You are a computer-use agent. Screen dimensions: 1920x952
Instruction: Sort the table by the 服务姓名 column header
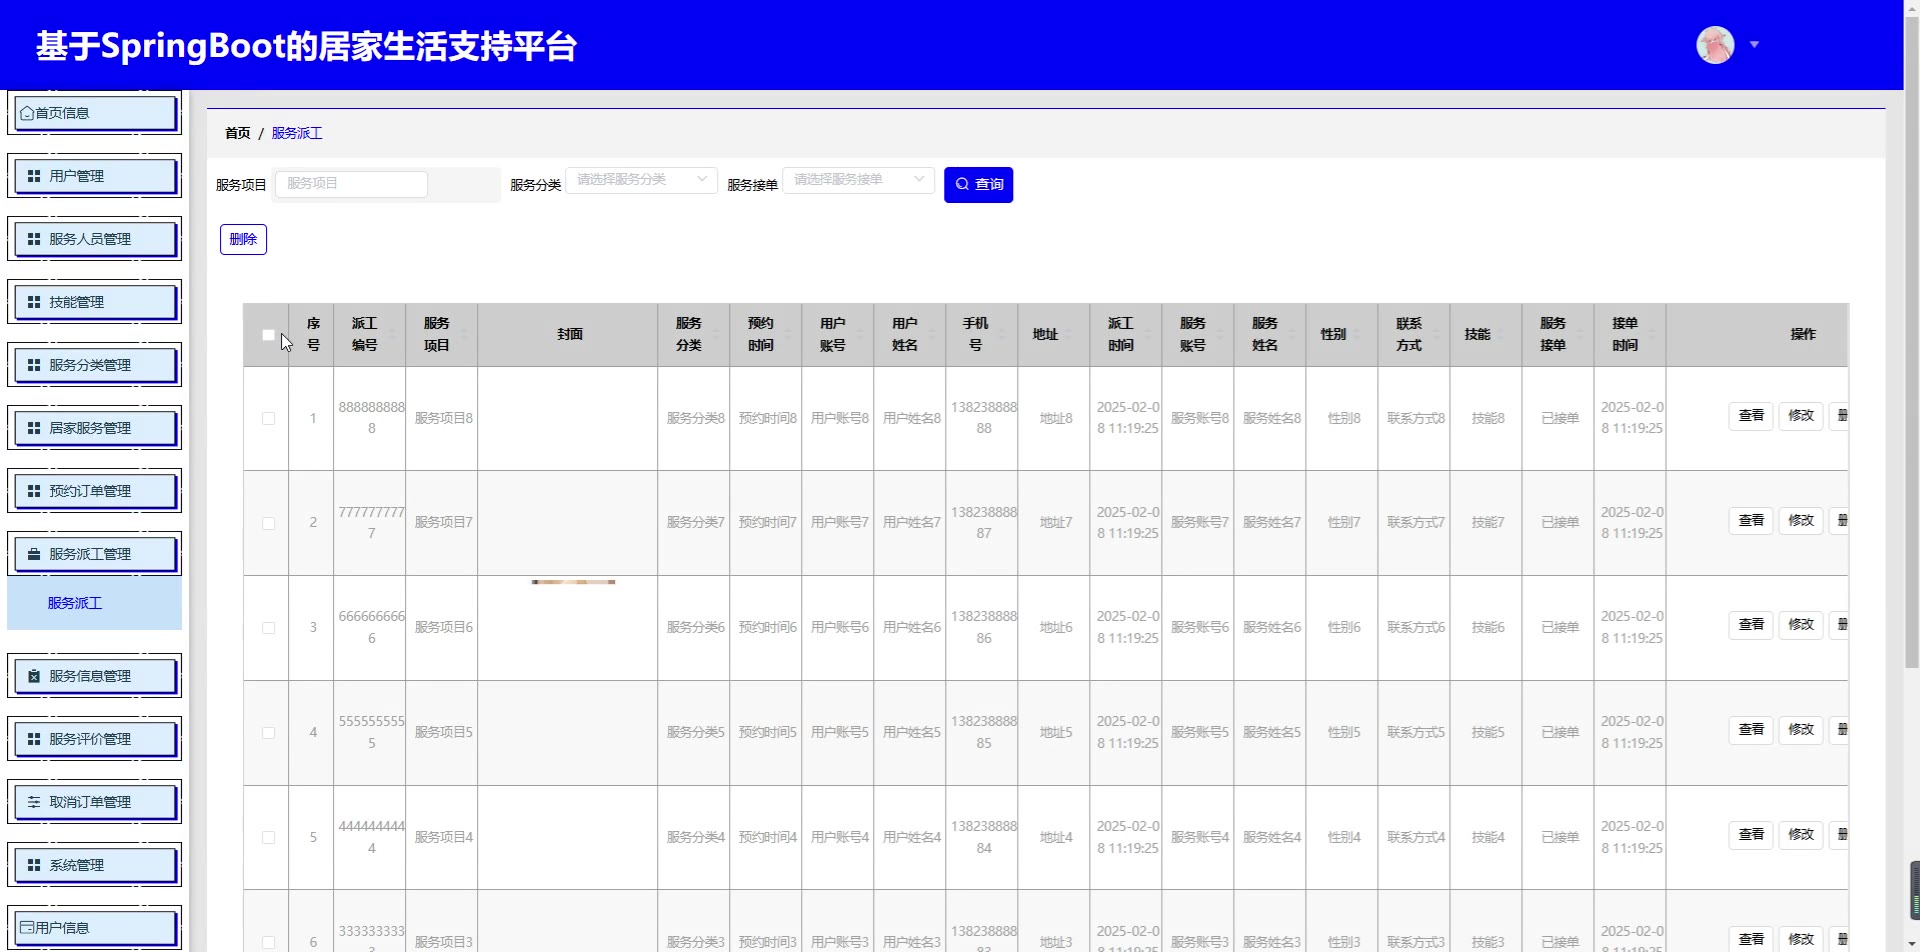click(1269, 335)
